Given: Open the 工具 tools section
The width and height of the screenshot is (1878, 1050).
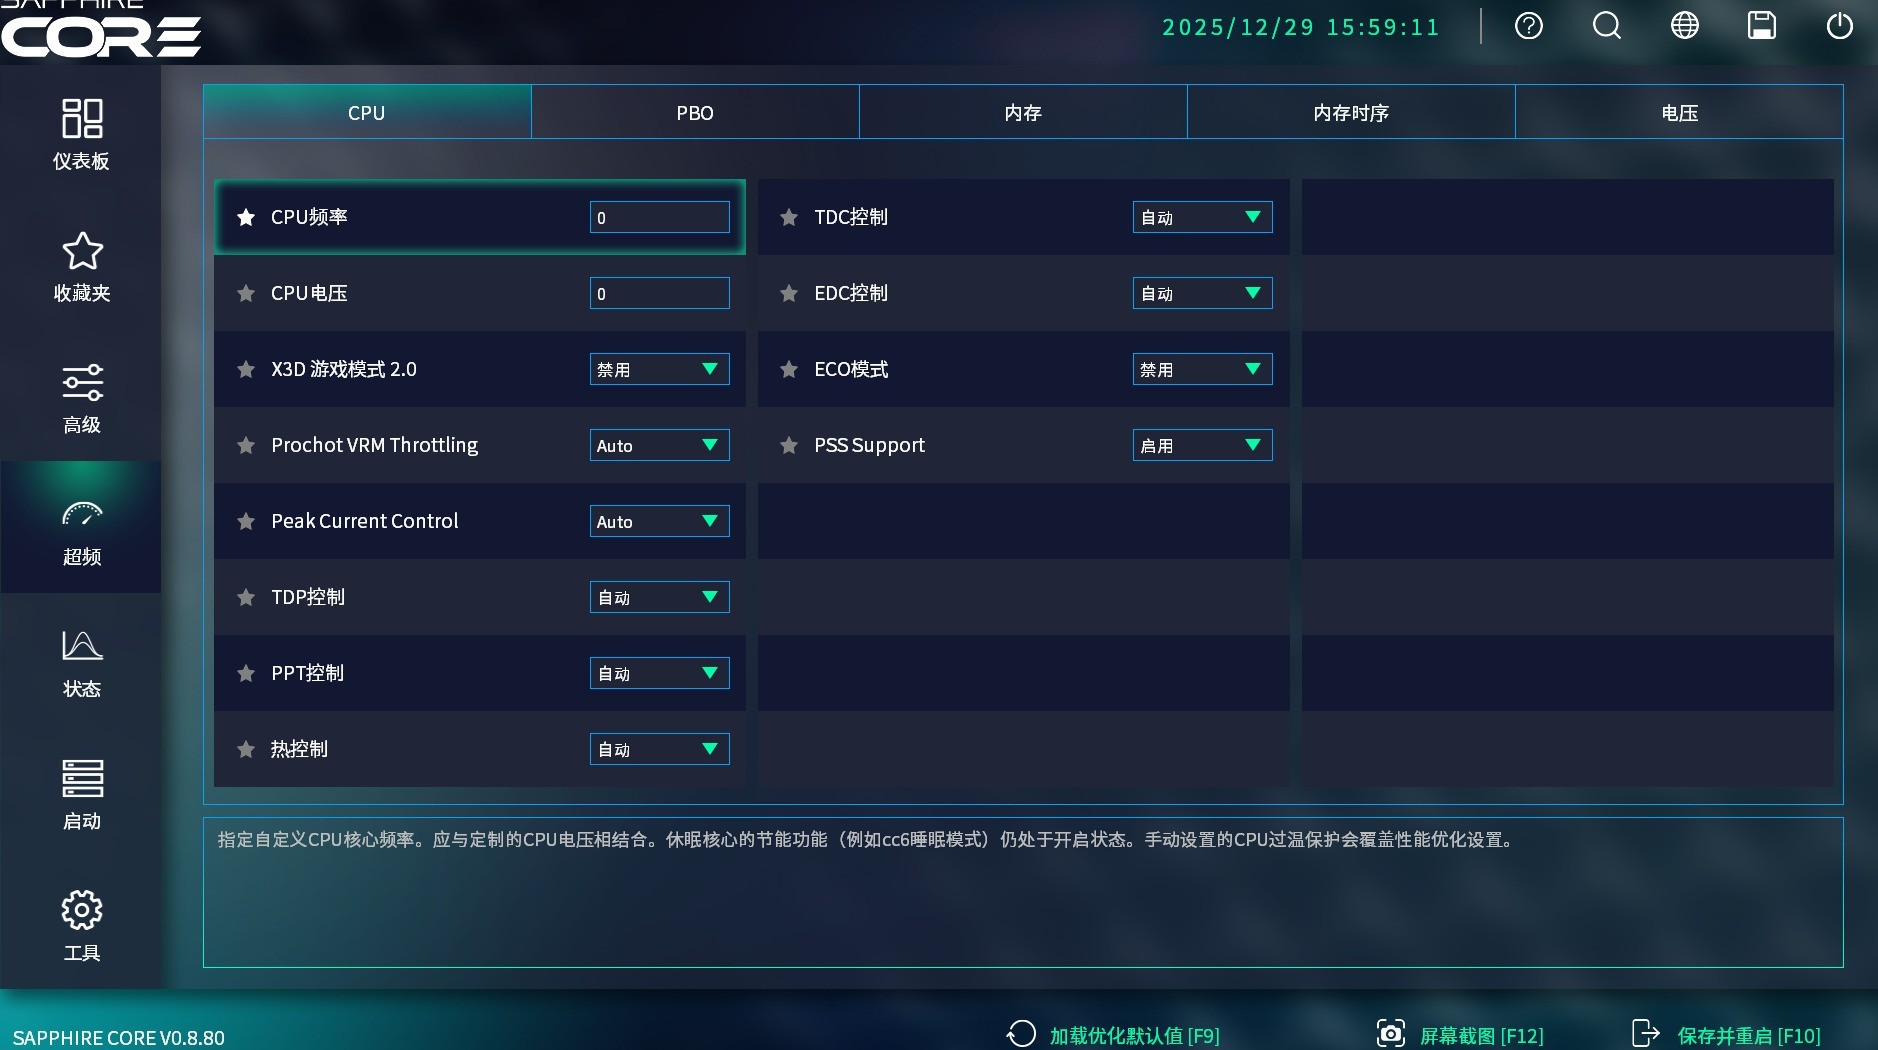Looking at the screenshot, I should 82,925.
